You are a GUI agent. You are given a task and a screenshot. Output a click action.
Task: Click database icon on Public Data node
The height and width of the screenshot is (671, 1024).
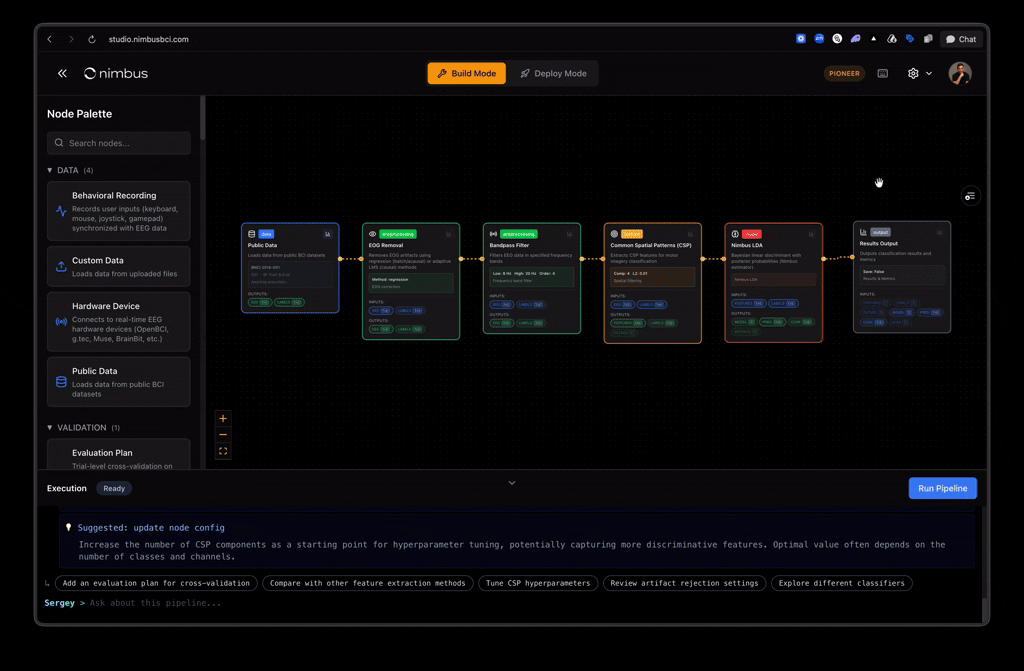click(x=251, y=234)
